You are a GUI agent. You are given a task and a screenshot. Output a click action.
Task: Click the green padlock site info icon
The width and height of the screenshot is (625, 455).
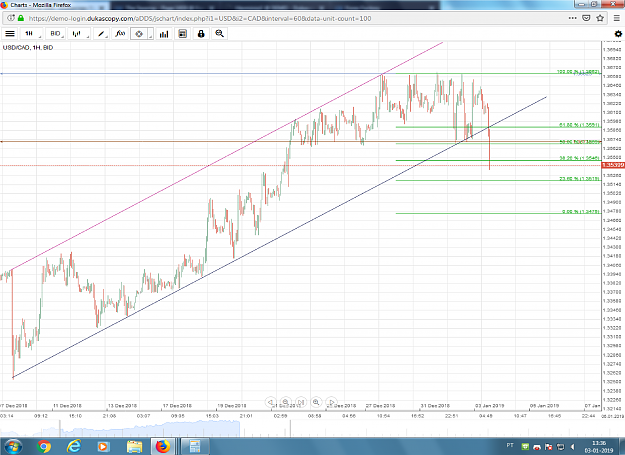pos(21,18)
